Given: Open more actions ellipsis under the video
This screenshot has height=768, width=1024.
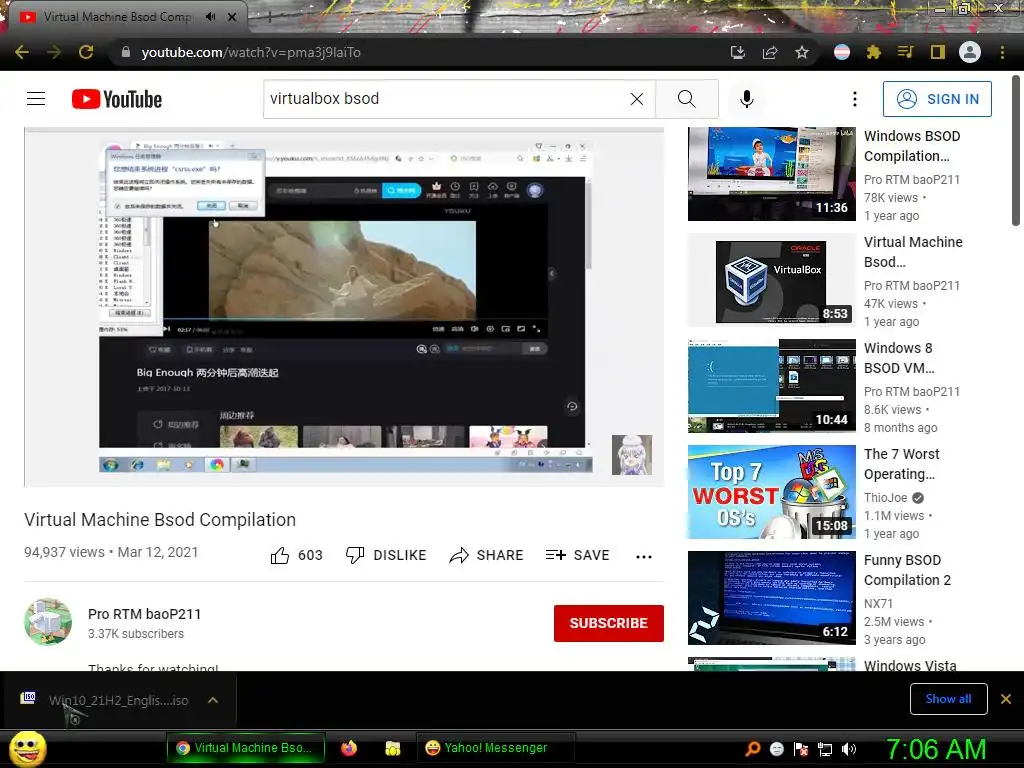Looking at the screenshot, I should point(644,556).
